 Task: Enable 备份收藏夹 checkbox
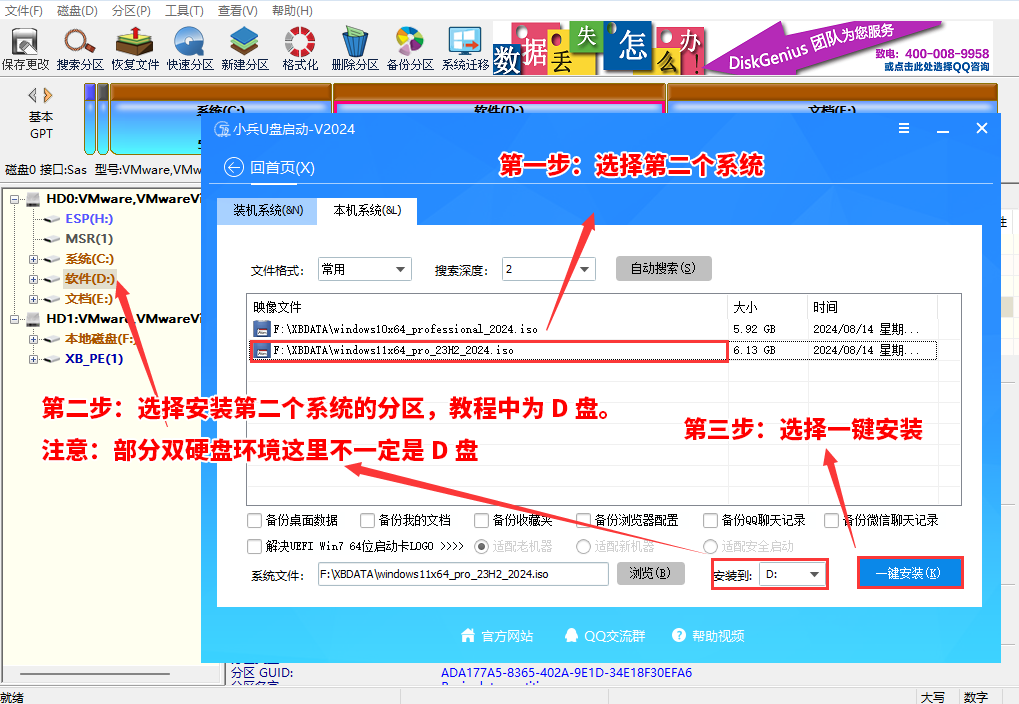481,521
